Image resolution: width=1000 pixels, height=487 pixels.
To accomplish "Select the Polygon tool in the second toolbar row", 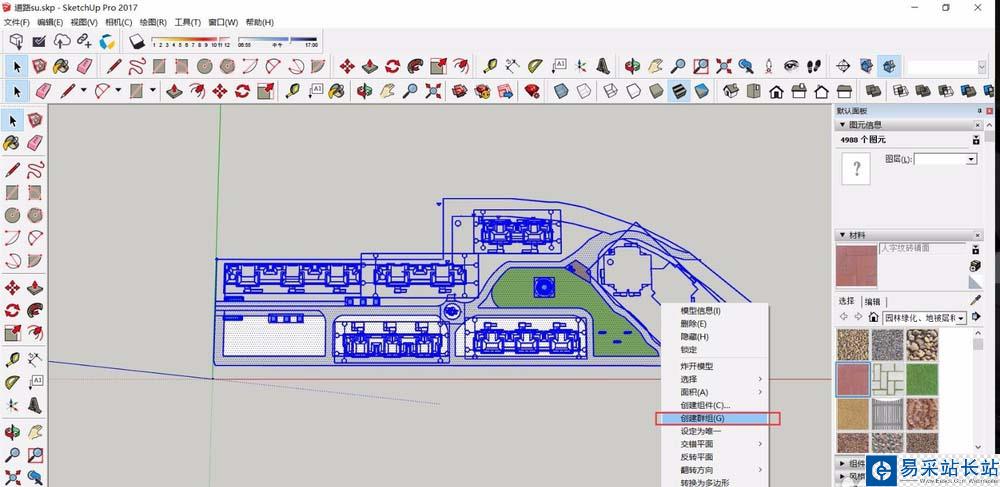I will [x=227, y=66].
